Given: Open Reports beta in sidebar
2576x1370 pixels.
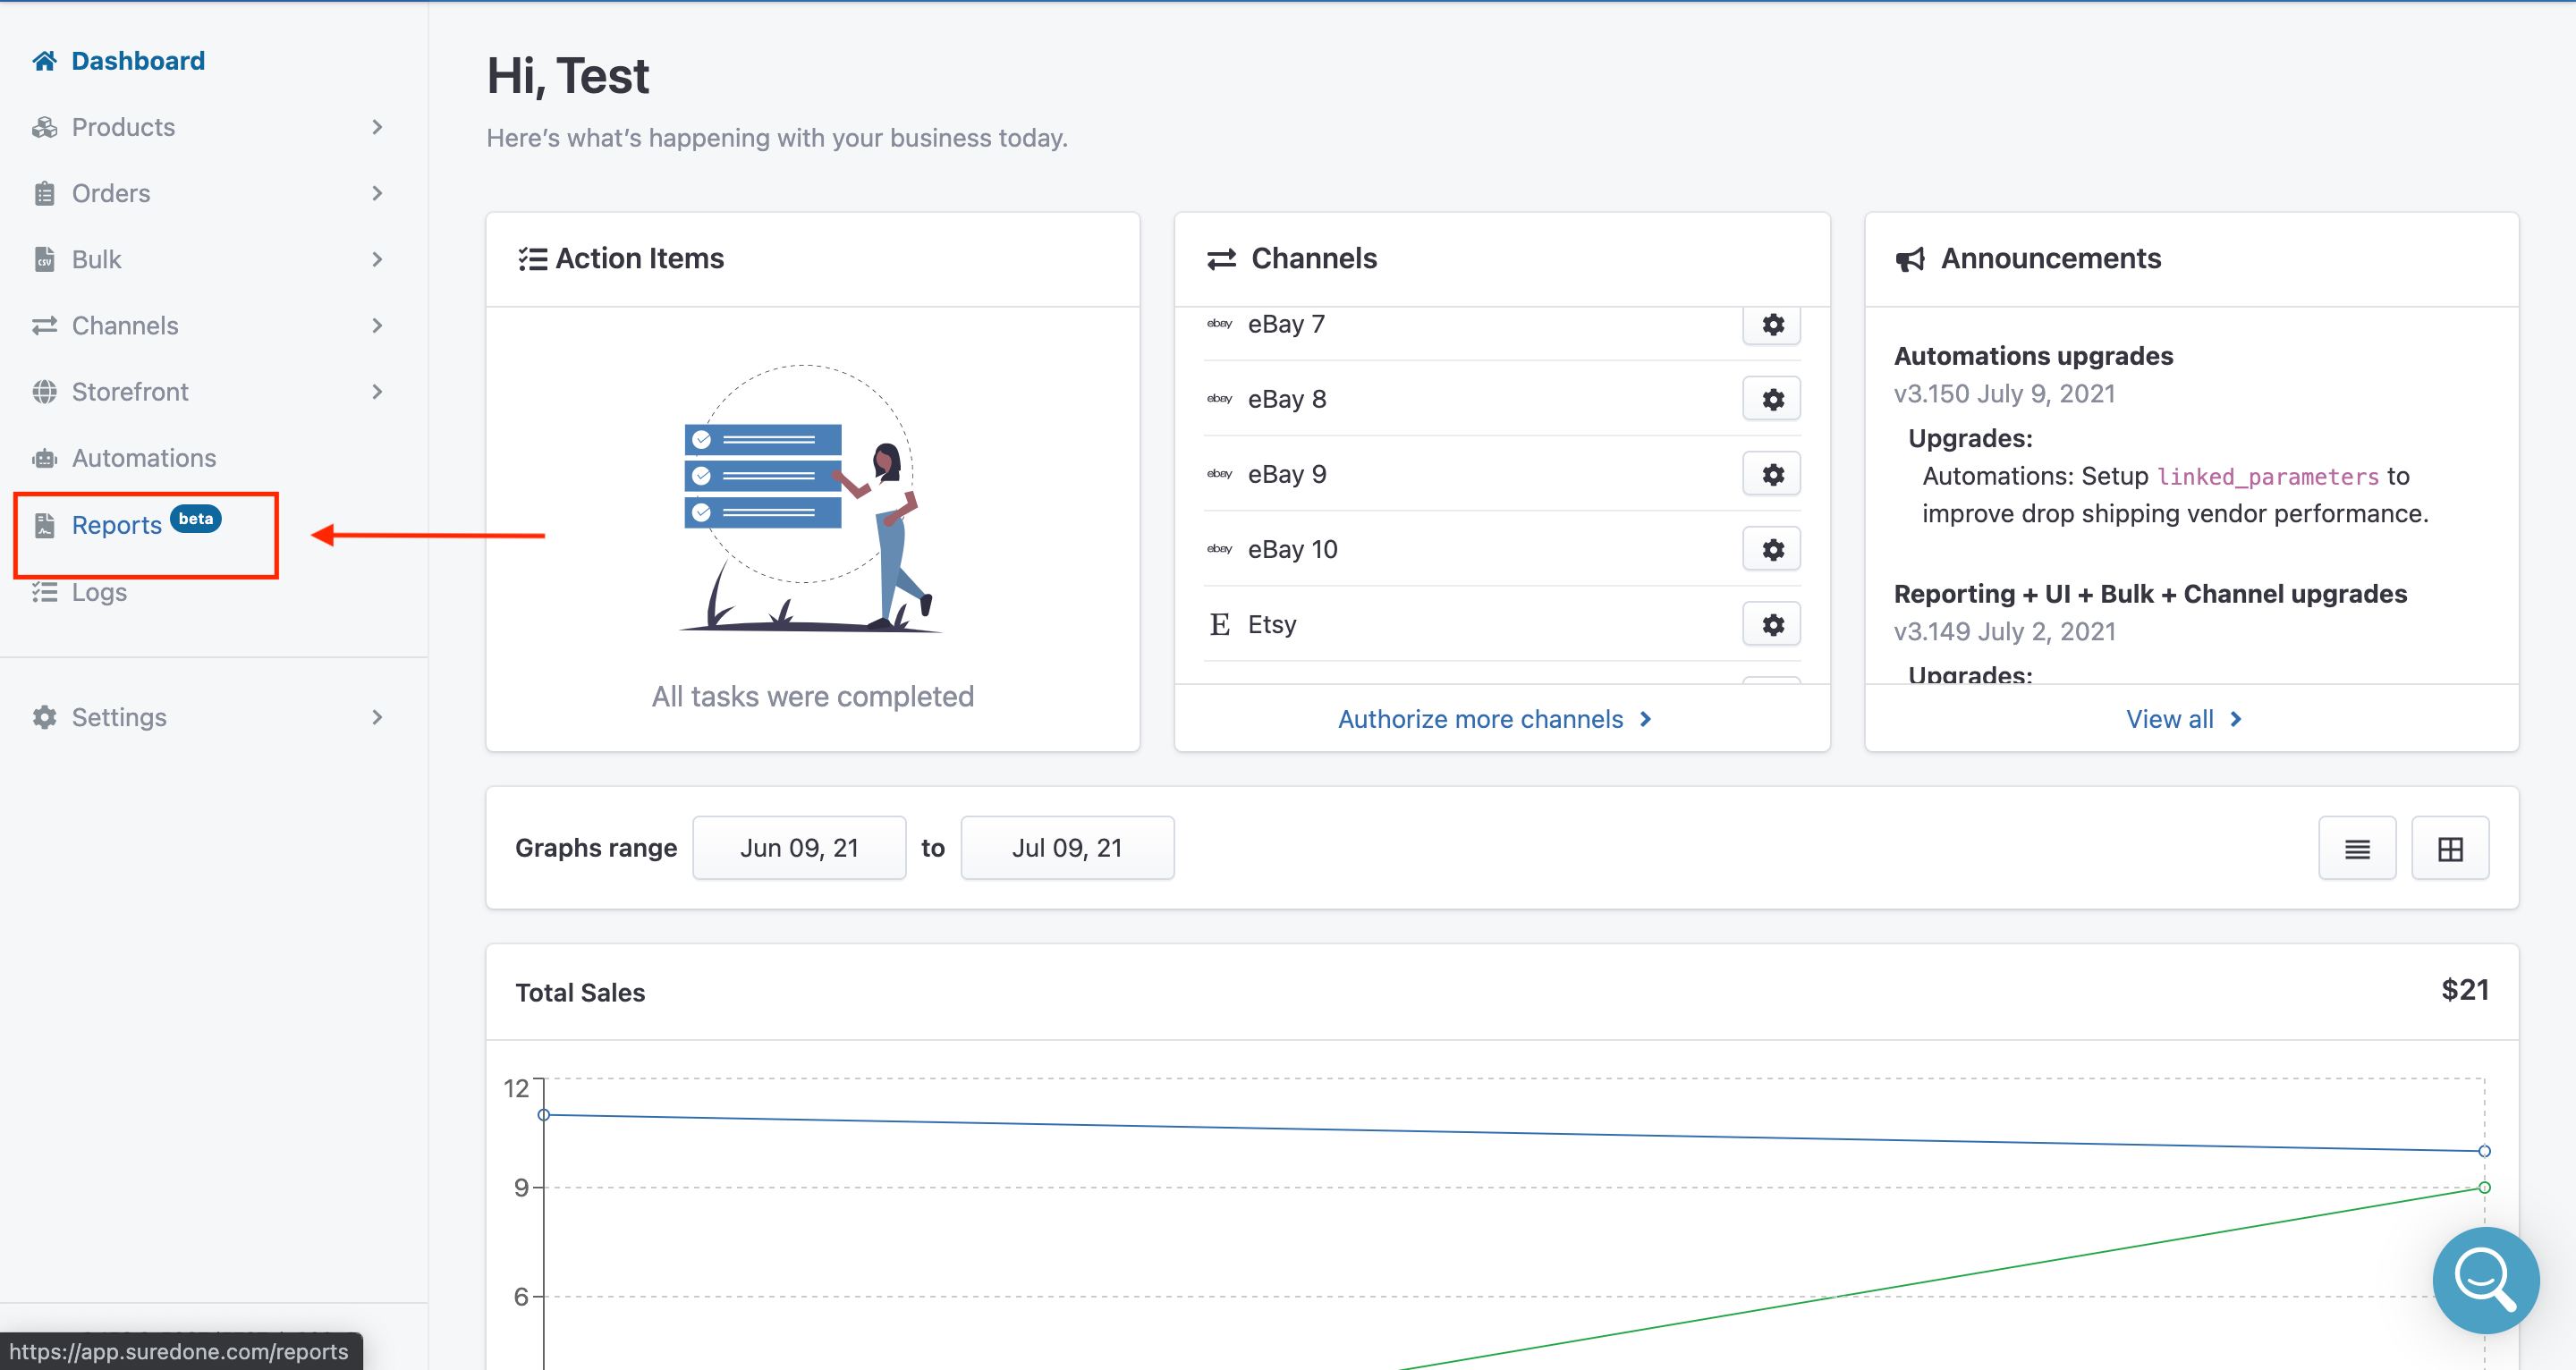Looking at the screenshot, I should (x=117, y=525).
